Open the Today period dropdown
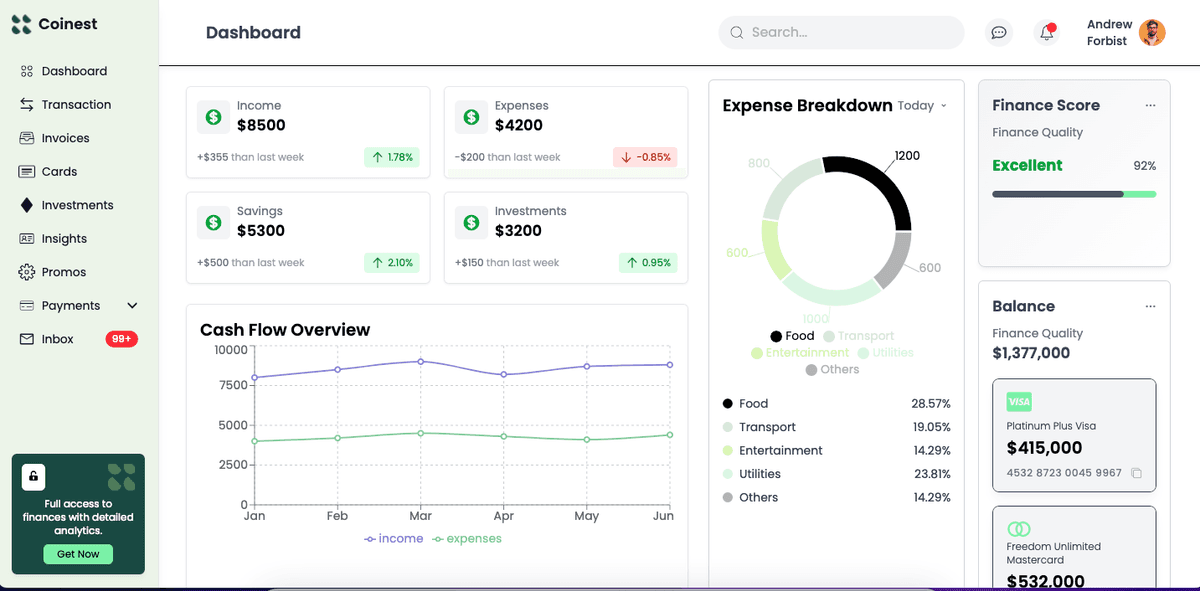 pos(922,106)
